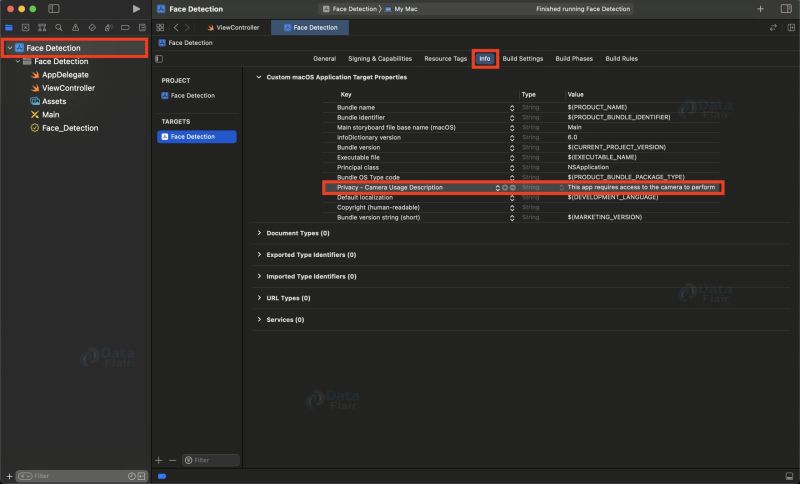Run the project with the play button
Viewport: 800px width, 484px height.
[136, 9]
